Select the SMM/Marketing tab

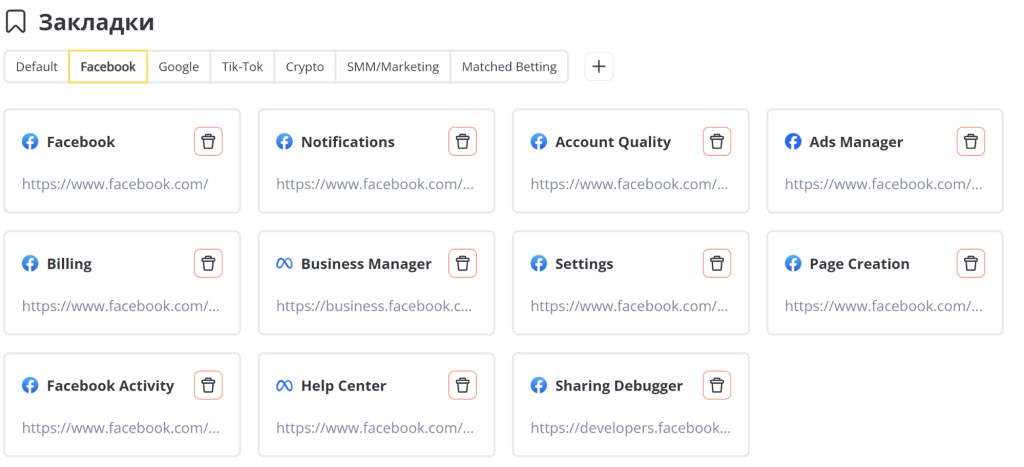click(393, 67)
